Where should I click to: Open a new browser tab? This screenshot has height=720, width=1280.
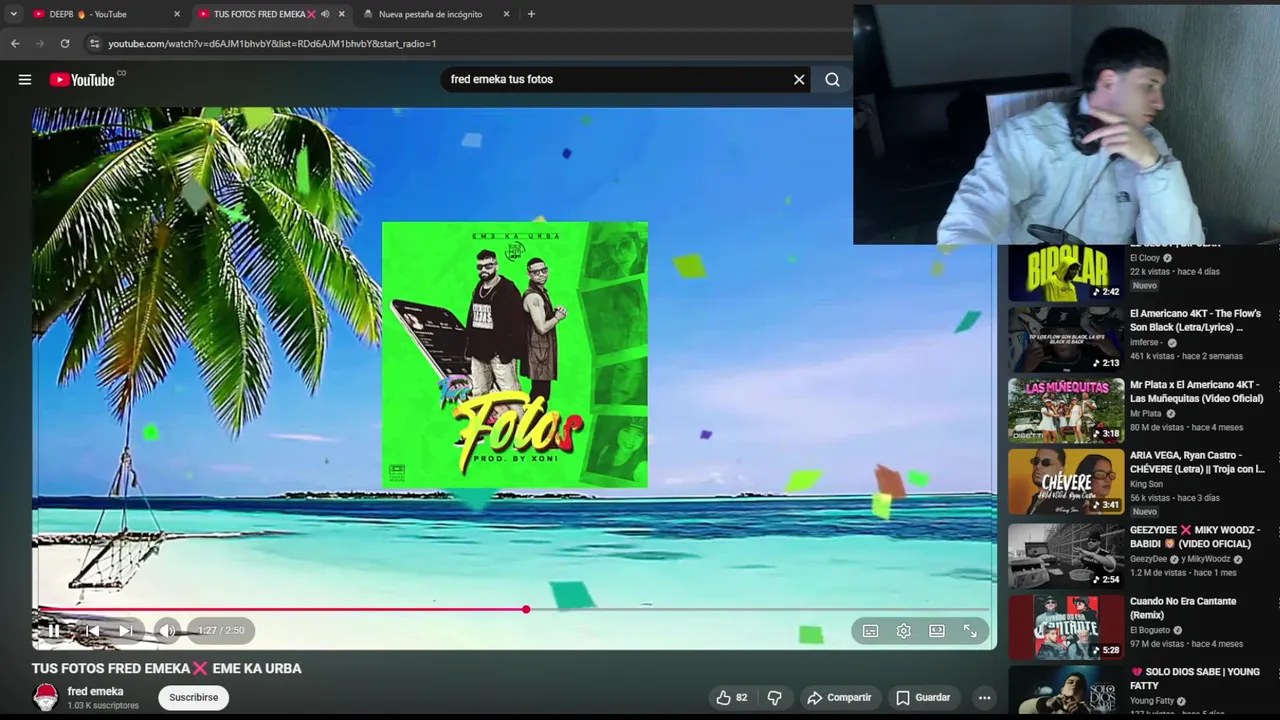(x=531, y=14)
